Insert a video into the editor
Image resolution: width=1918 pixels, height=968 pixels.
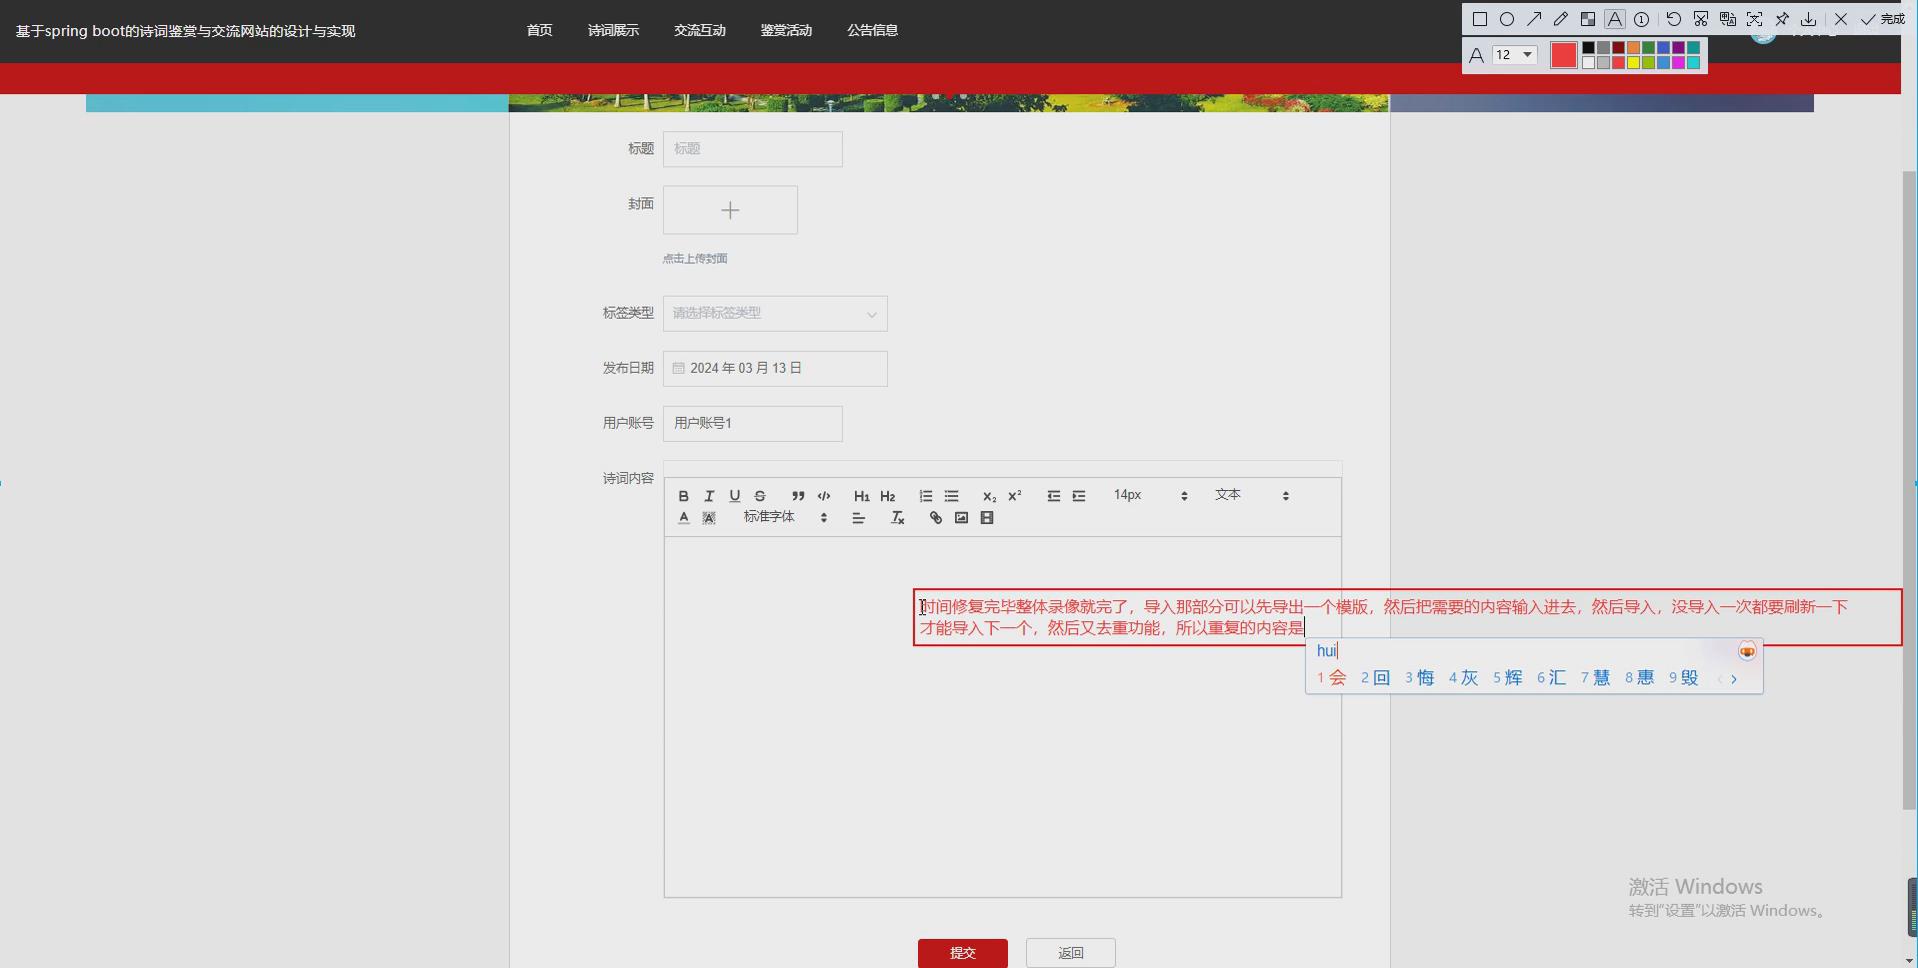(x=987, y=518)
